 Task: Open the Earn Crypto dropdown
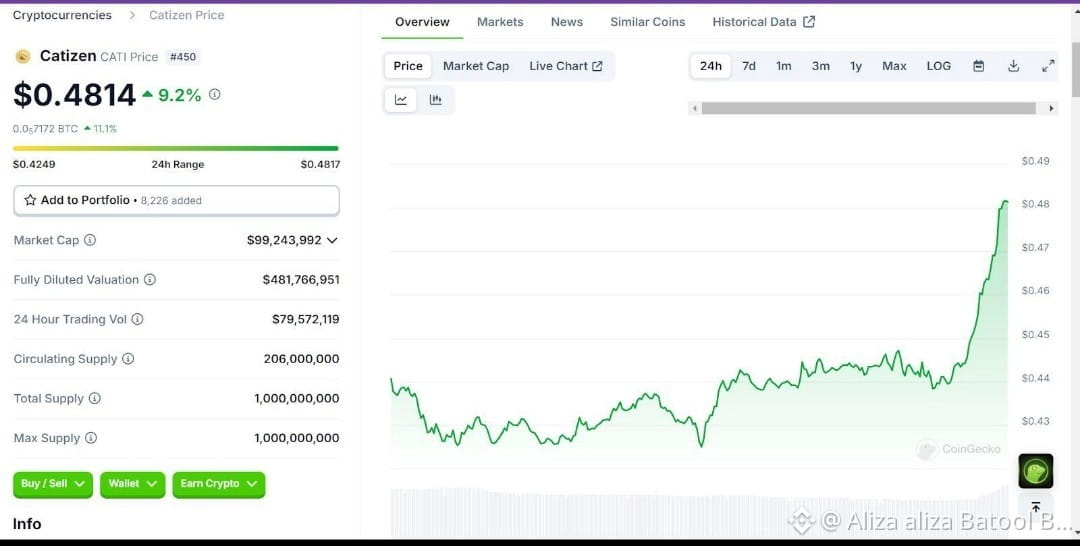tap(218, 484)
